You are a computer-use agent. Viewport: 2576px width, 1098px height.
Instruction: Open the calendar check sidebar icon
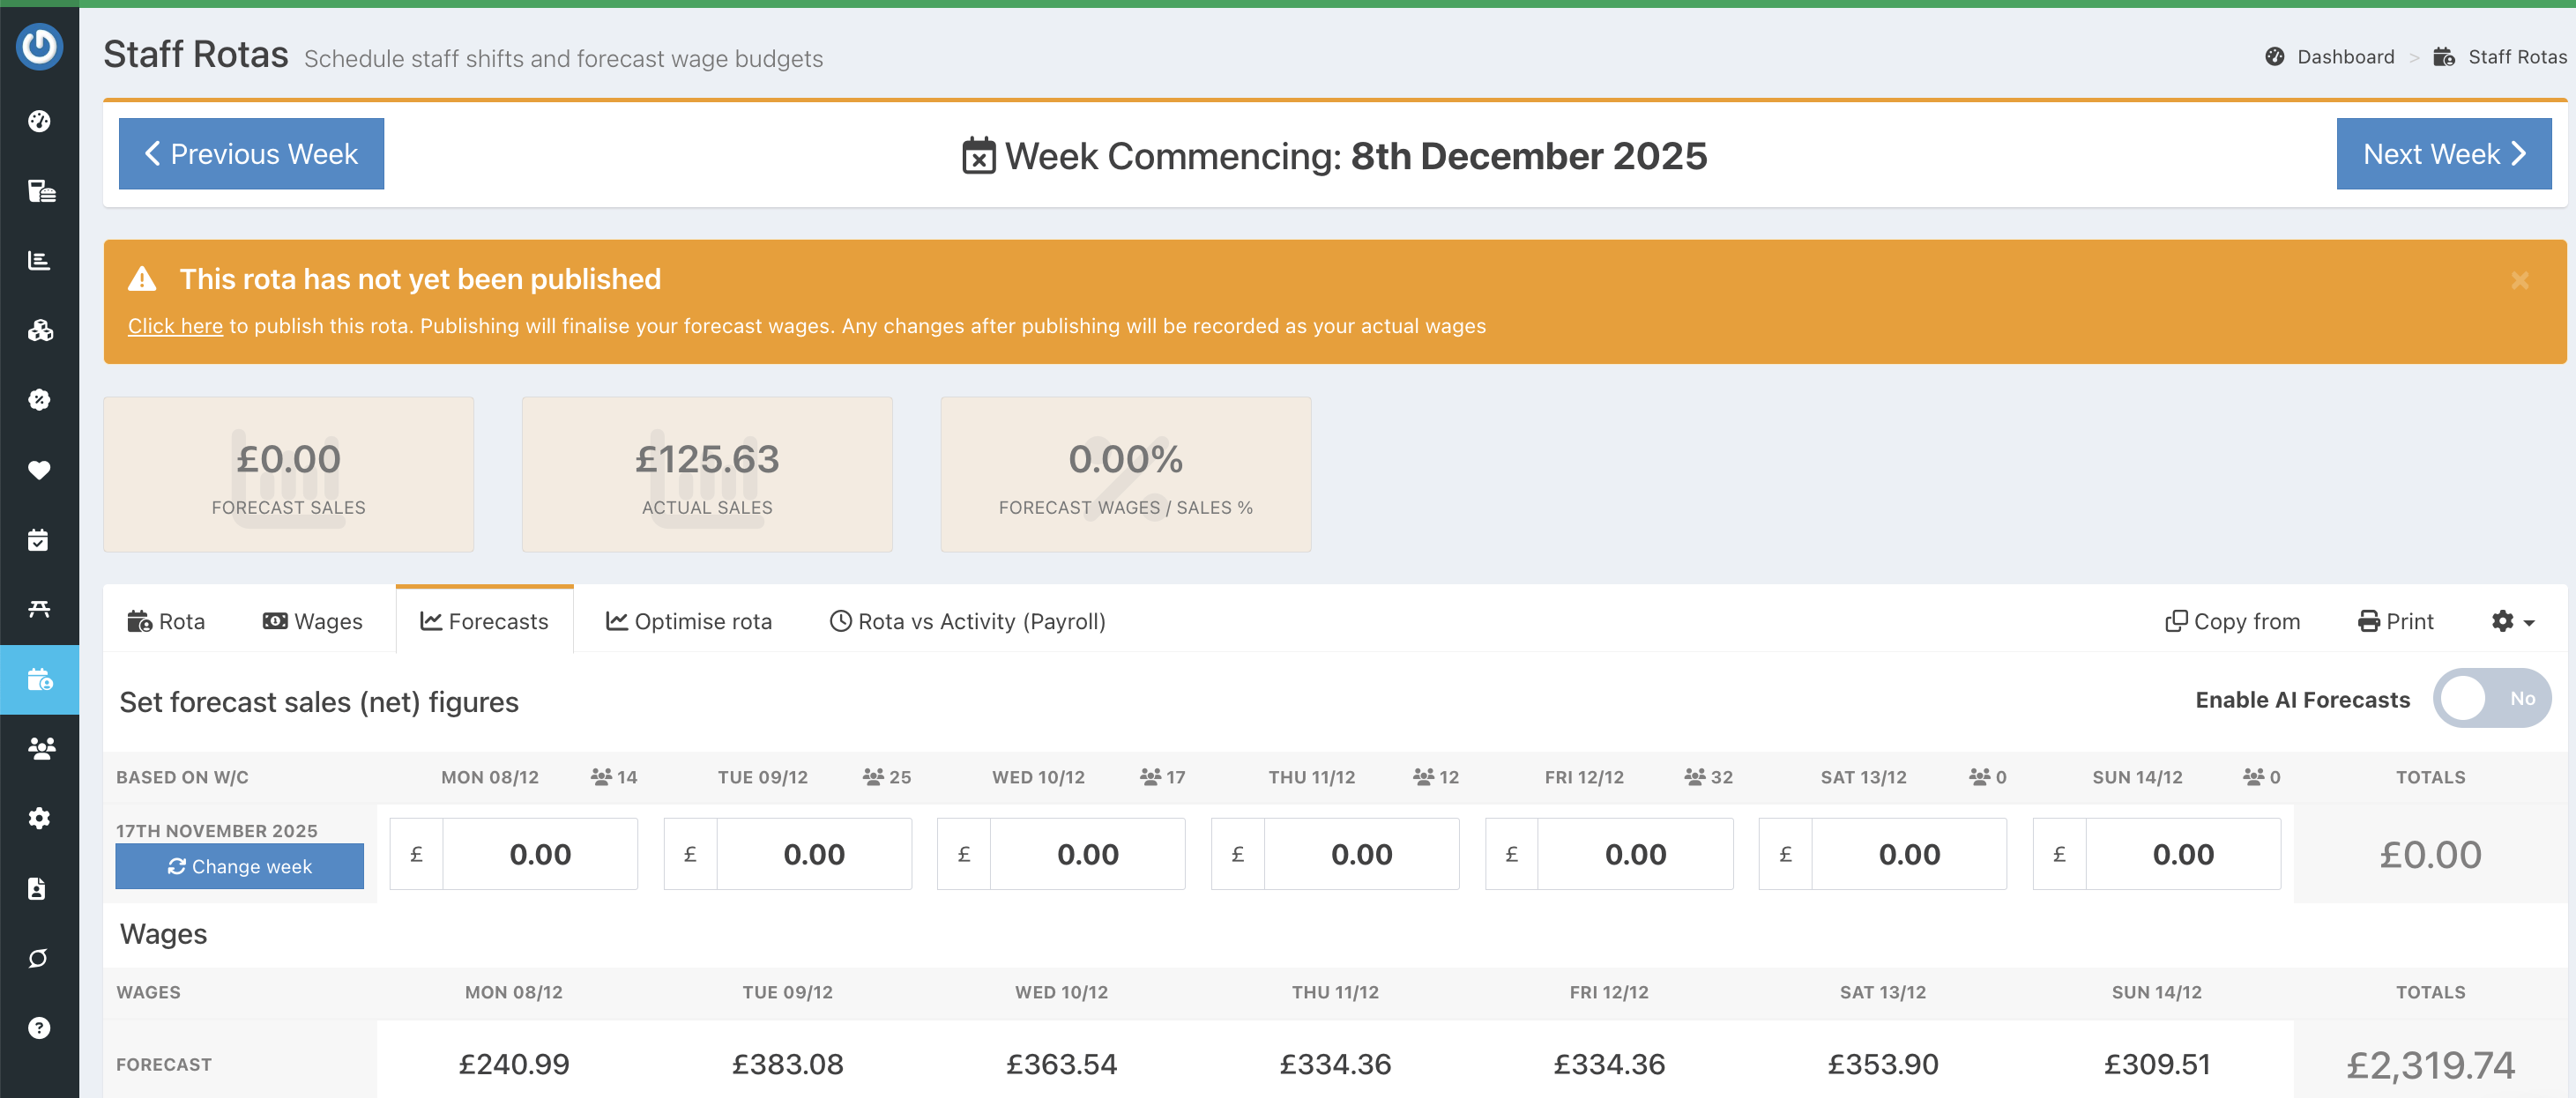pyautogui.click(x=39, y=540)
